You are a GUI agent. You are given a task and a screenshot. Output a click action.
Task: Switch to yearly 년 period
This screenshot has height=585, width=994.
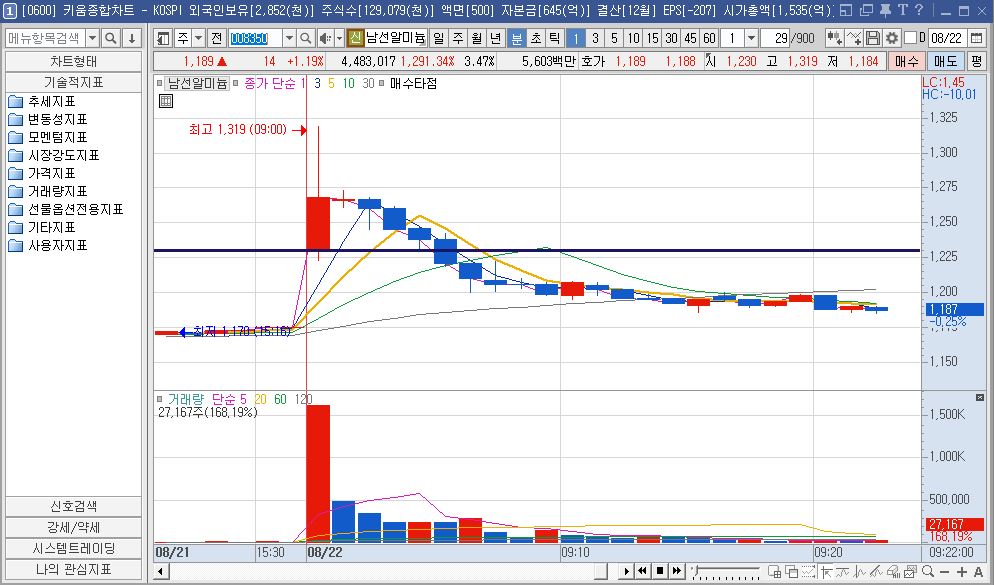496,39
